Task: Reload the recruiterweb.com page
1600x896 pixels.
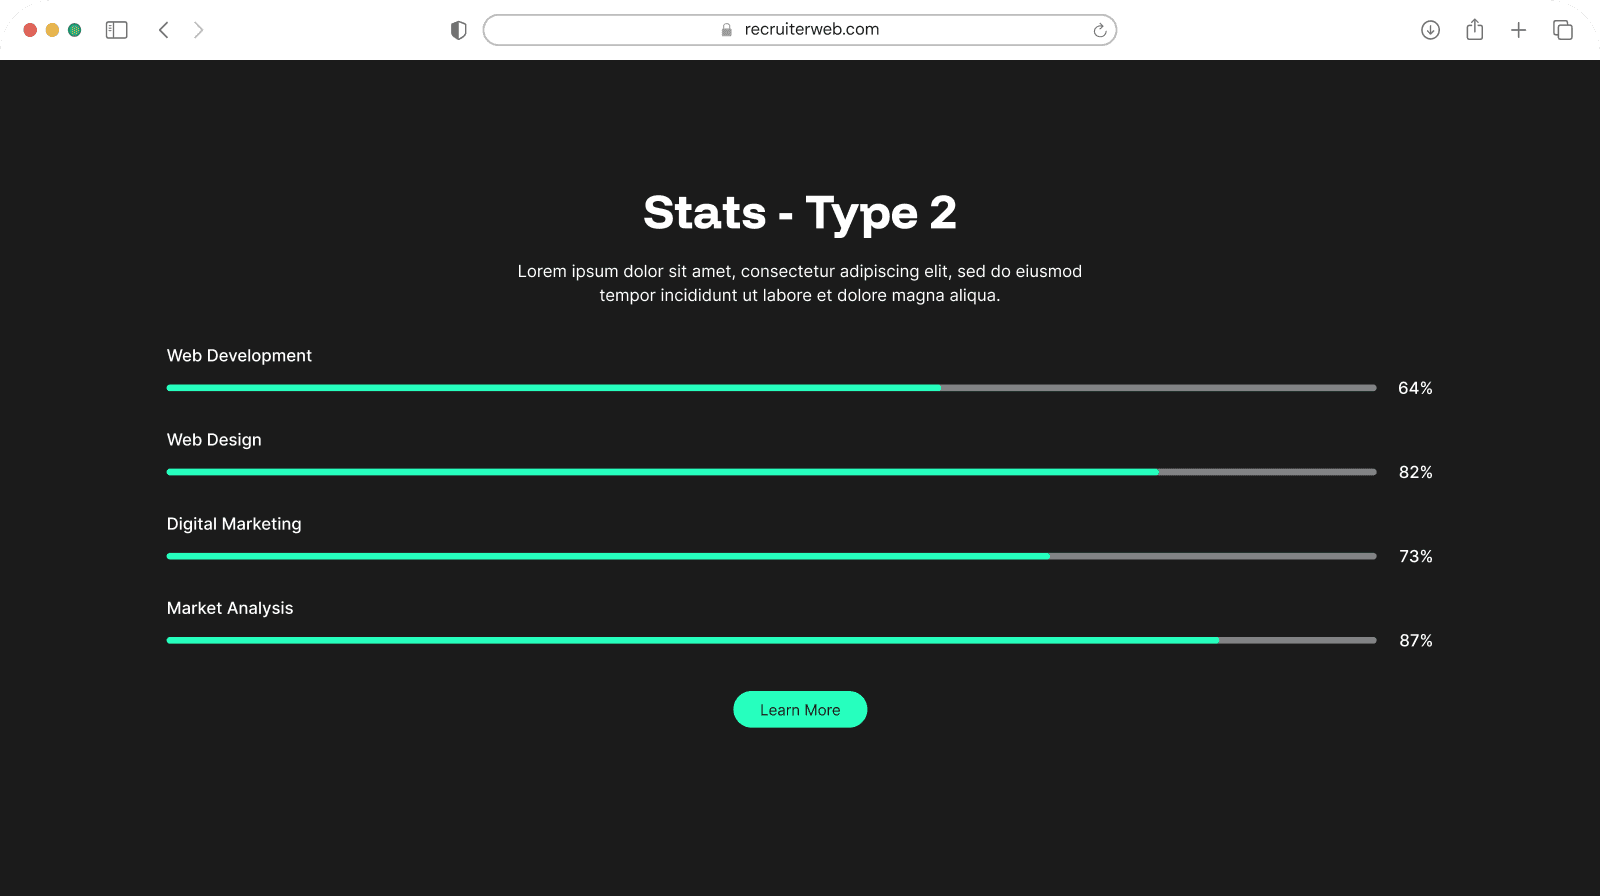Action: click(x=1099, y=30)
